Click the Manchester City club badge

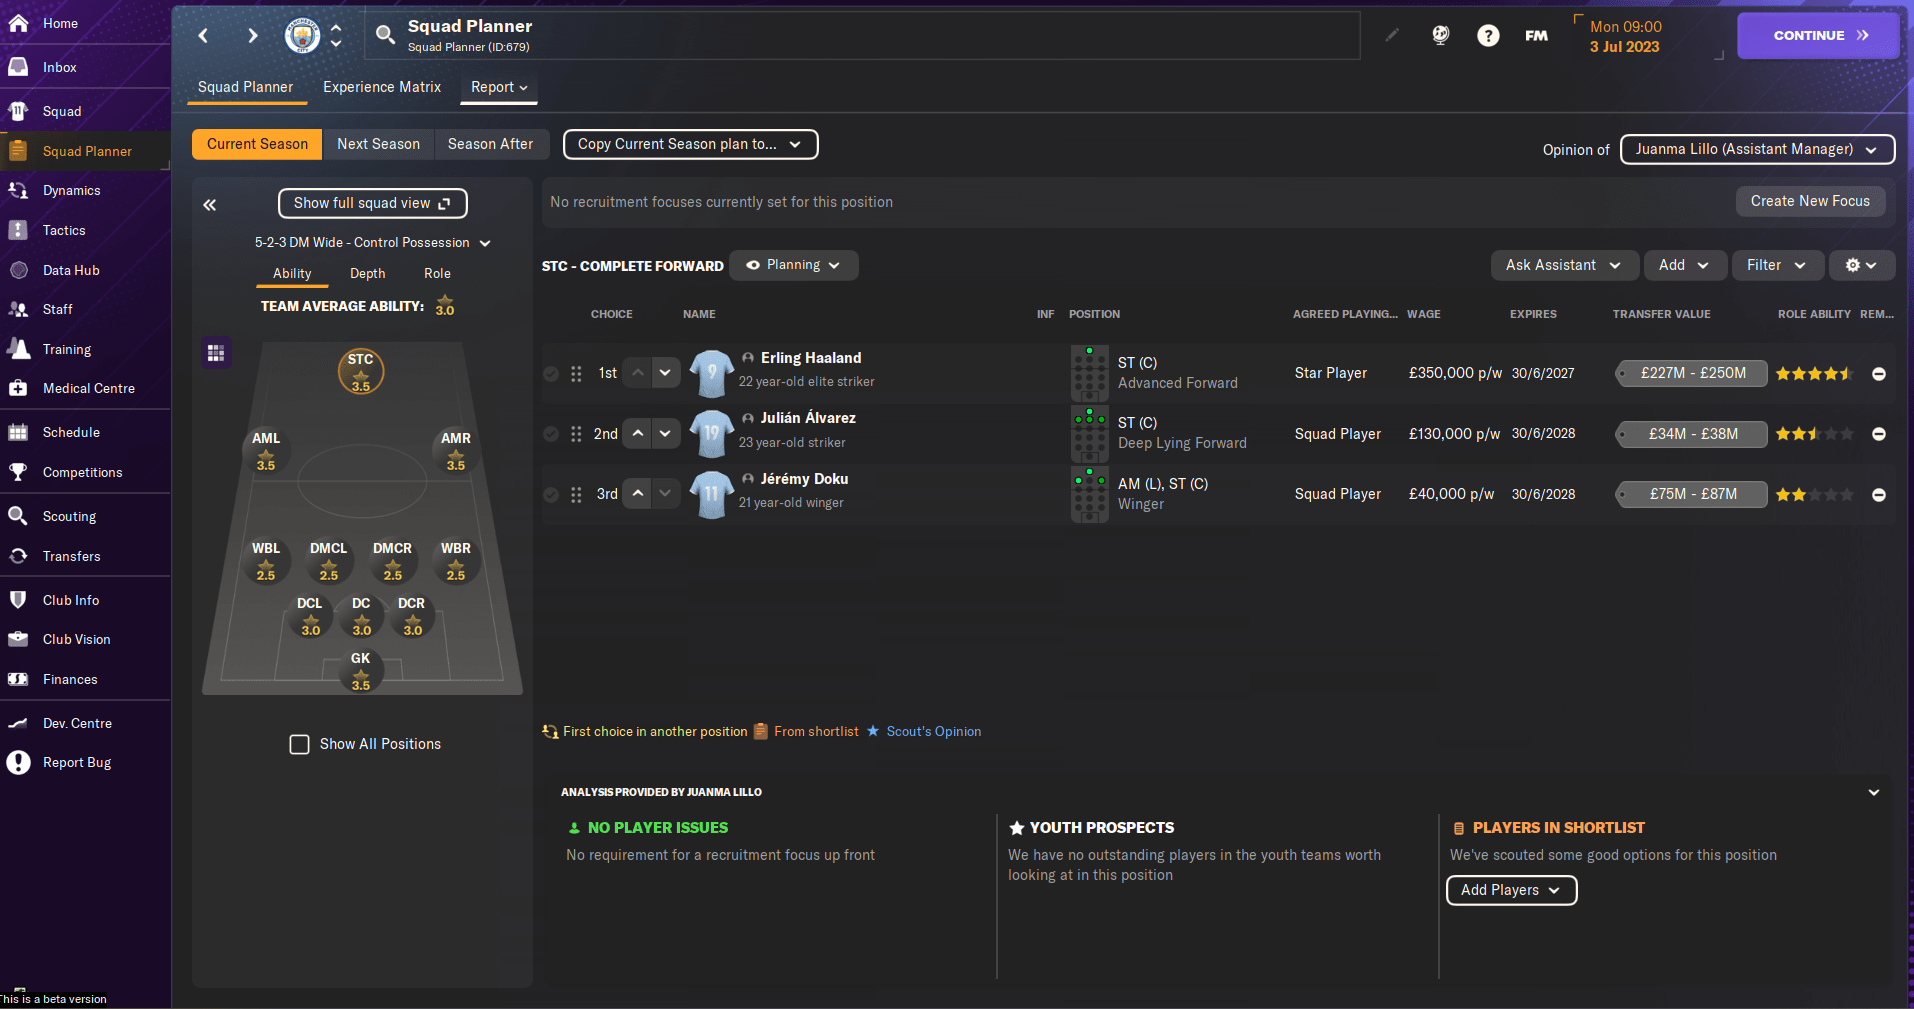tap(302, 36)
